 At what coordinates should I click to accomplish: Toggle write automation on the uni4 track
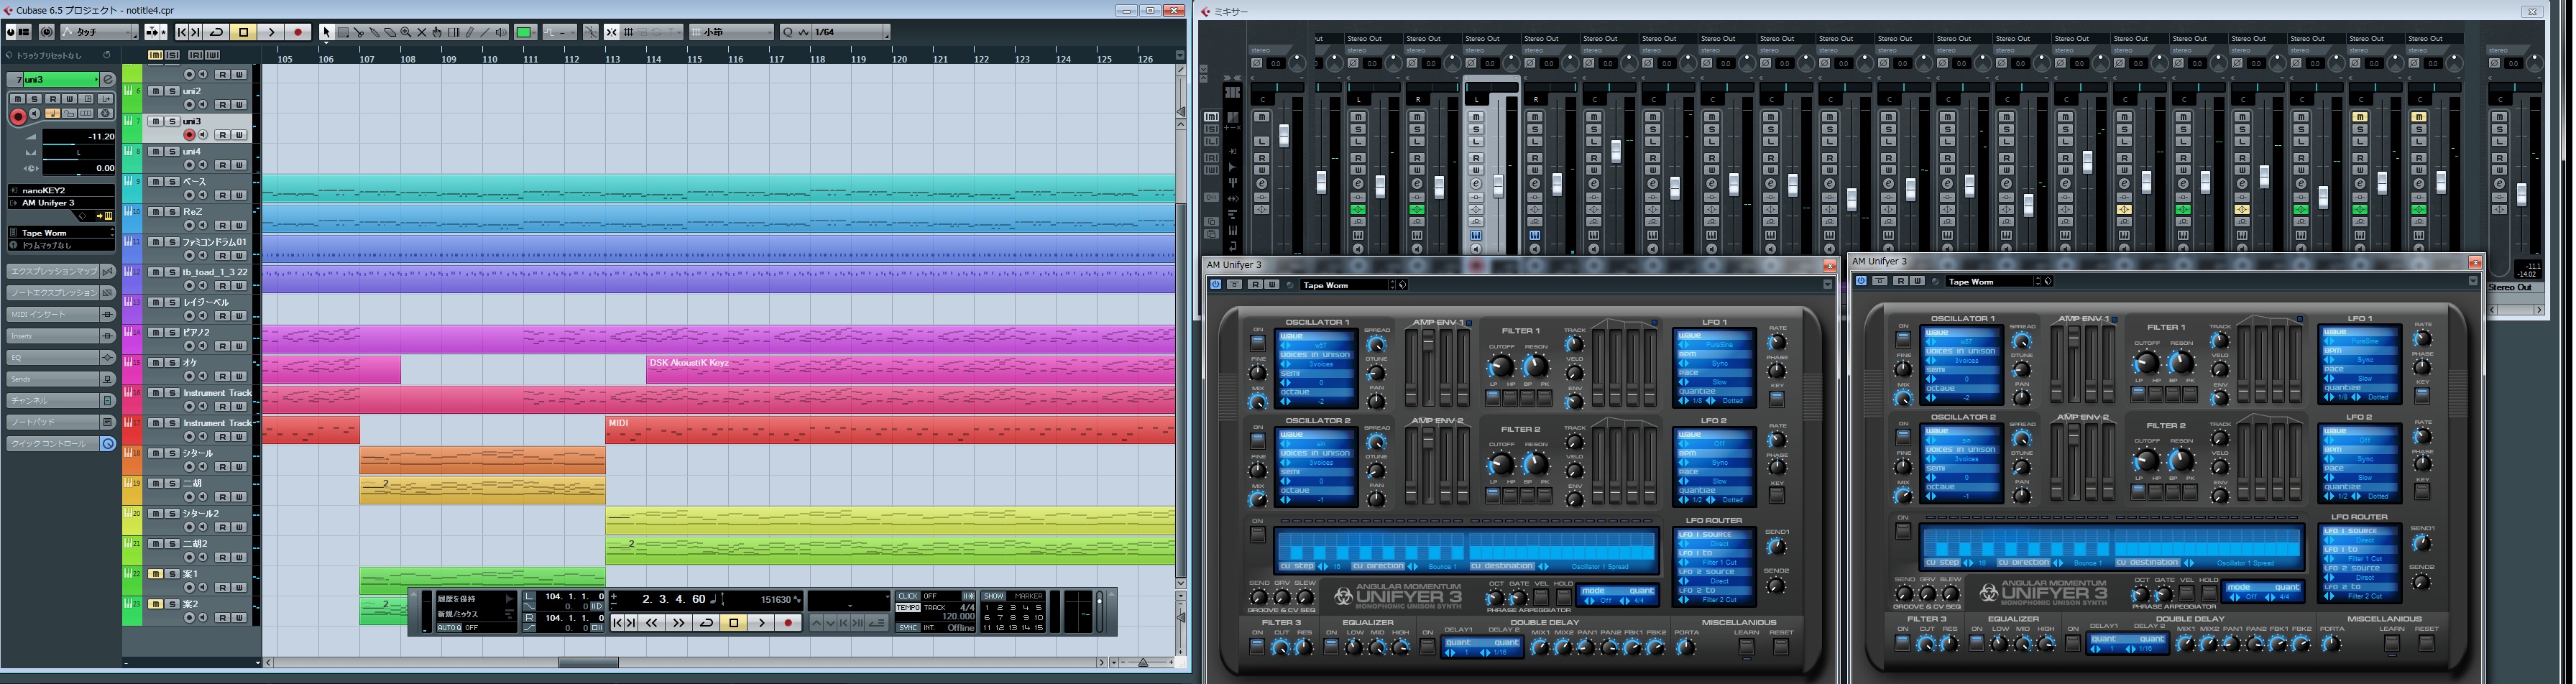tap(240, 165)
